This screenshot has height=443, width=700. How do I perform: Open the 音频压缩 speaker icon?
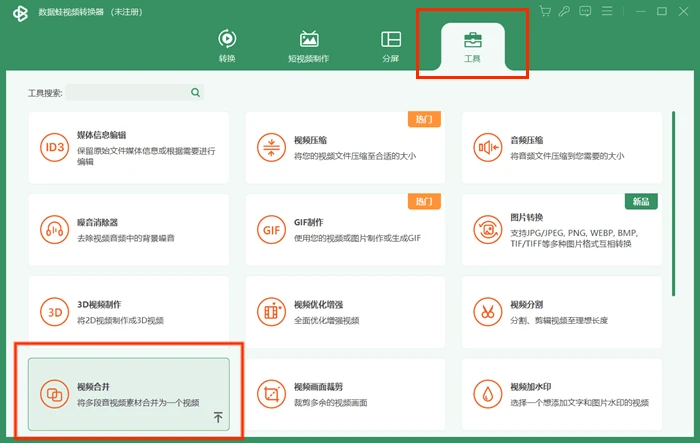click(488, 147)
